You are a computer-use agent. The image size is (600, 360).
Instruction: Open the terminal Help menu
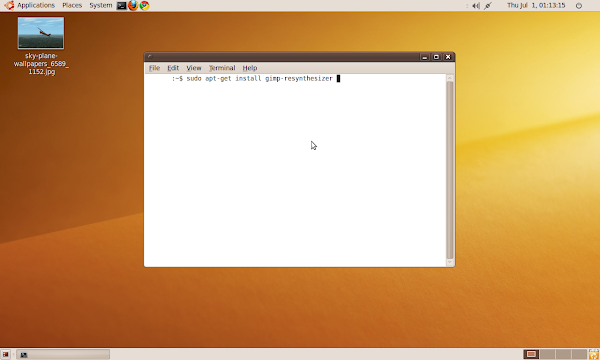[249, 68]
